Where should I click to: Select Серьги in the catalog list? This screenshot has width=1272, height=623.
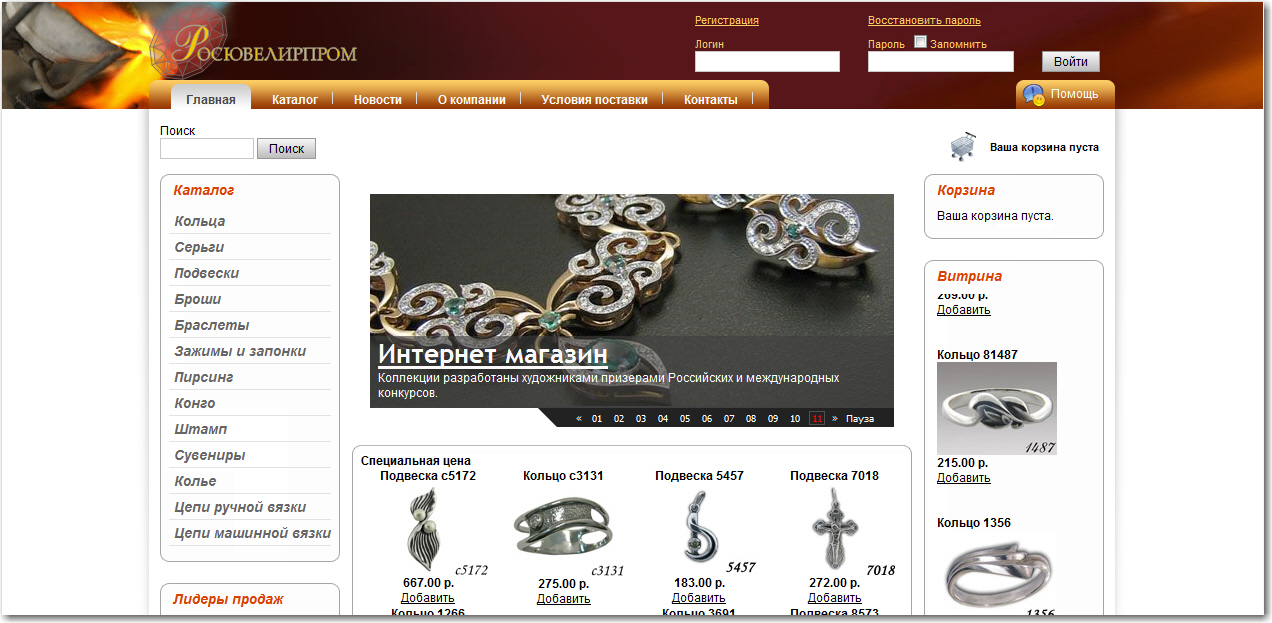[x=199, y=247]
